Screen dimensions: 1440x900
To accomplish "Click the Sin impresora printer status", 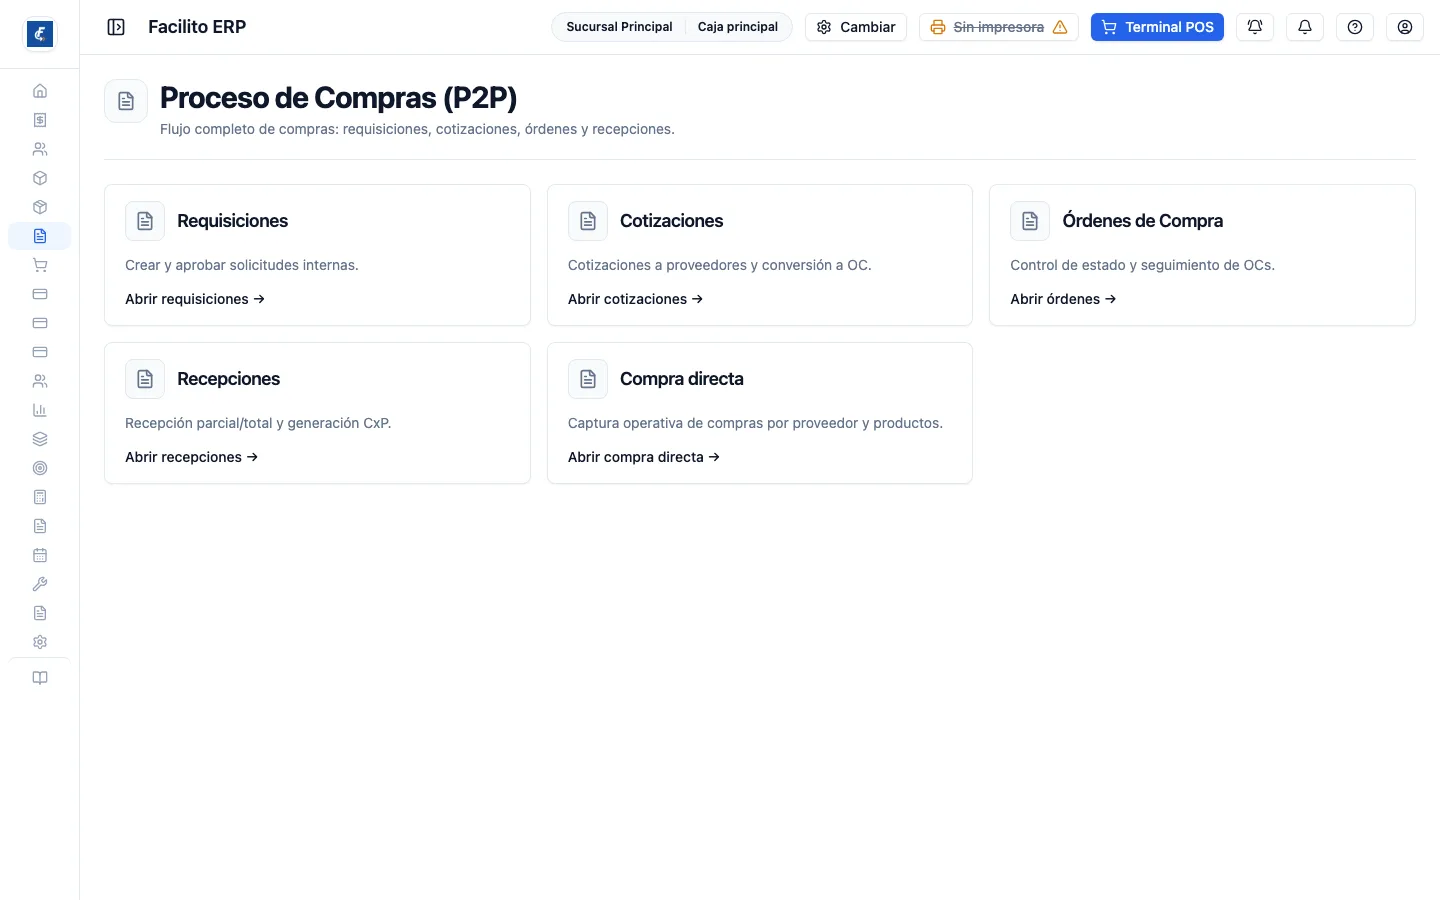I will (999, 27).
